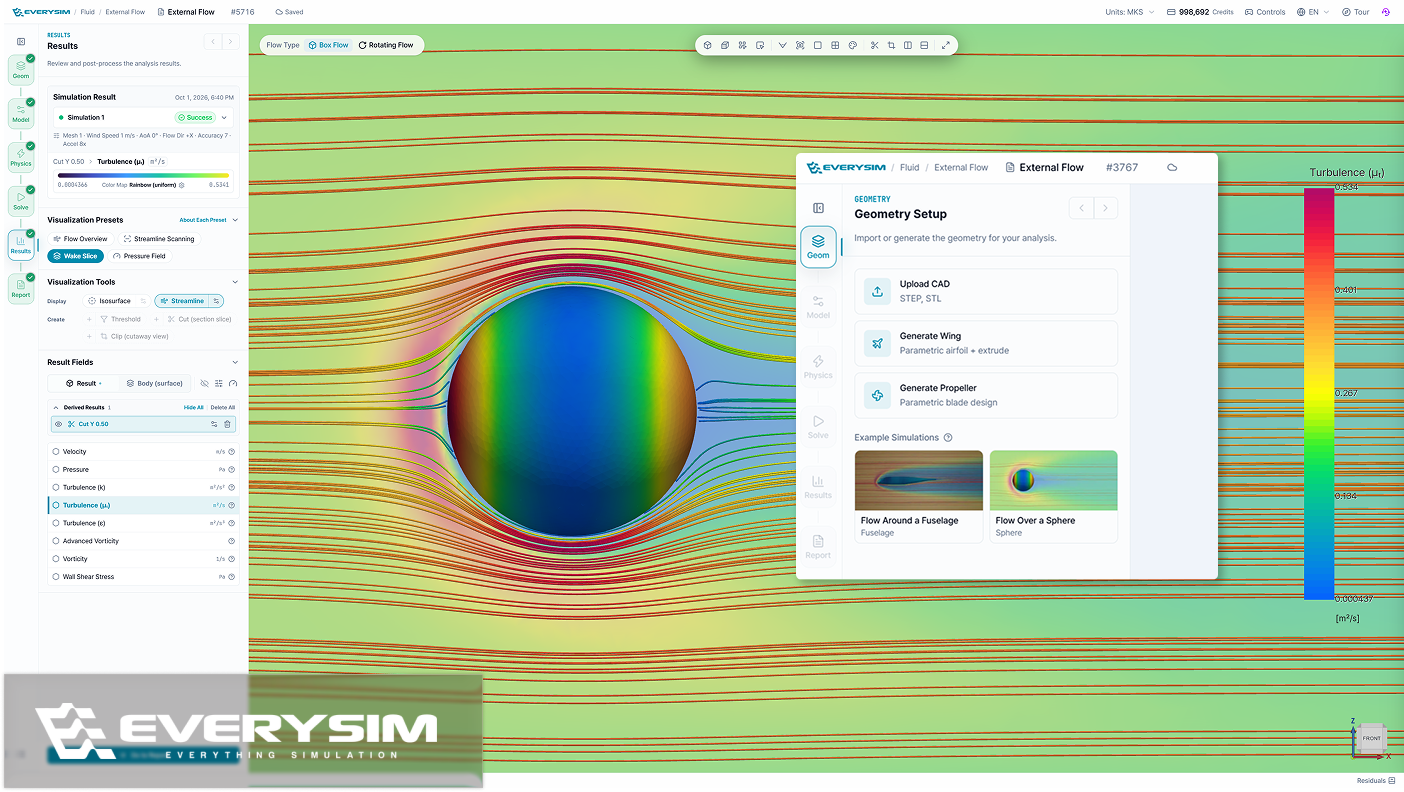Collapse the left sidebar panel
Screen dimensions: 1404x792
[x=21, y=41]
